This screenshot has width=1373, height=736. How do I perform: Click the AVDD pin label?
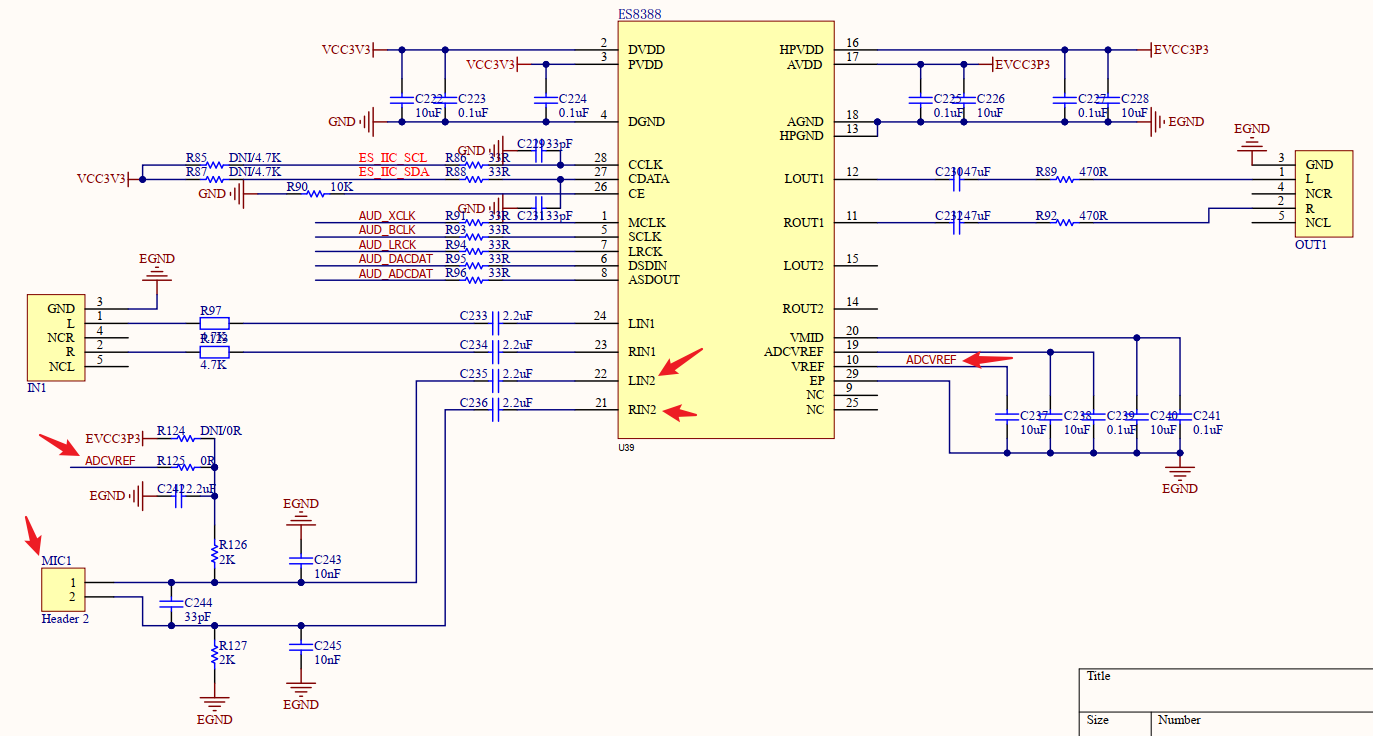click(805, 65)
